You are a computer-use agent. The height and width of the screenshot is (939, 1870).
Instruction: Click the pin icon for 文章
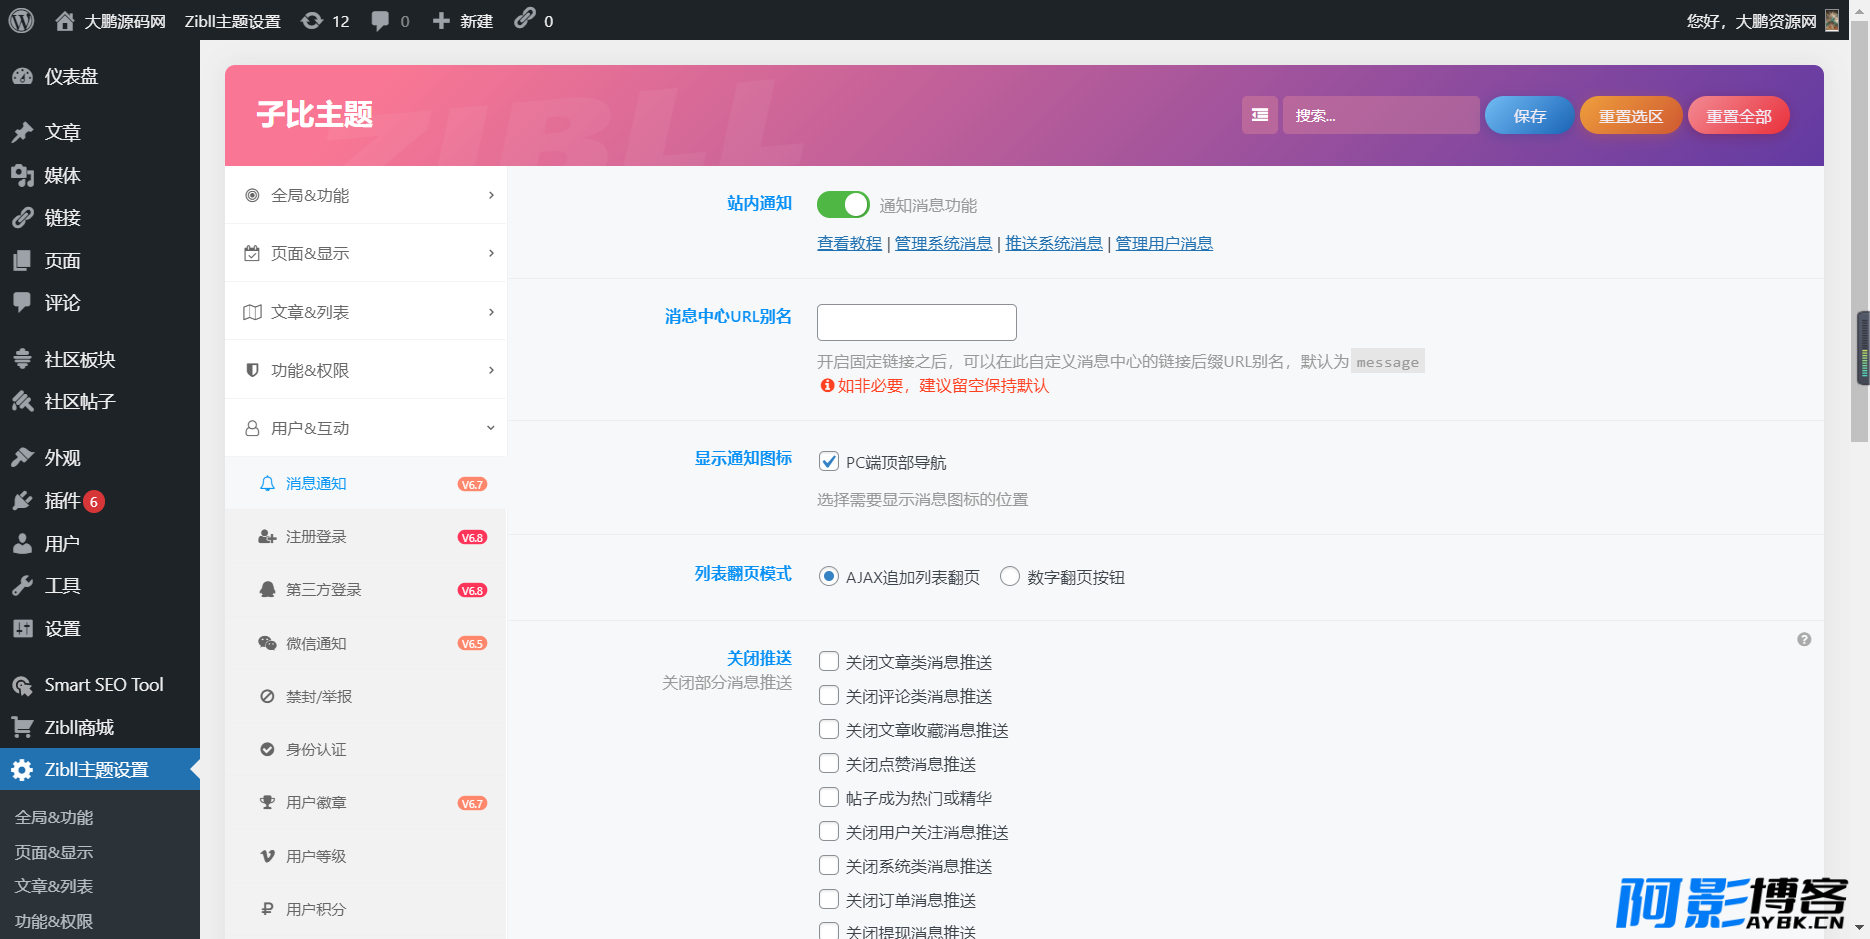22,132
